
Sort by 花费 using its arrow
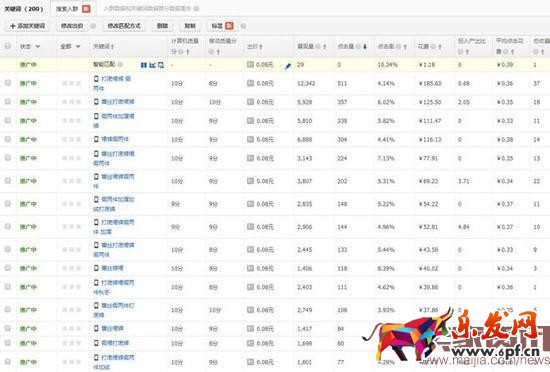[x=440, y=47]
